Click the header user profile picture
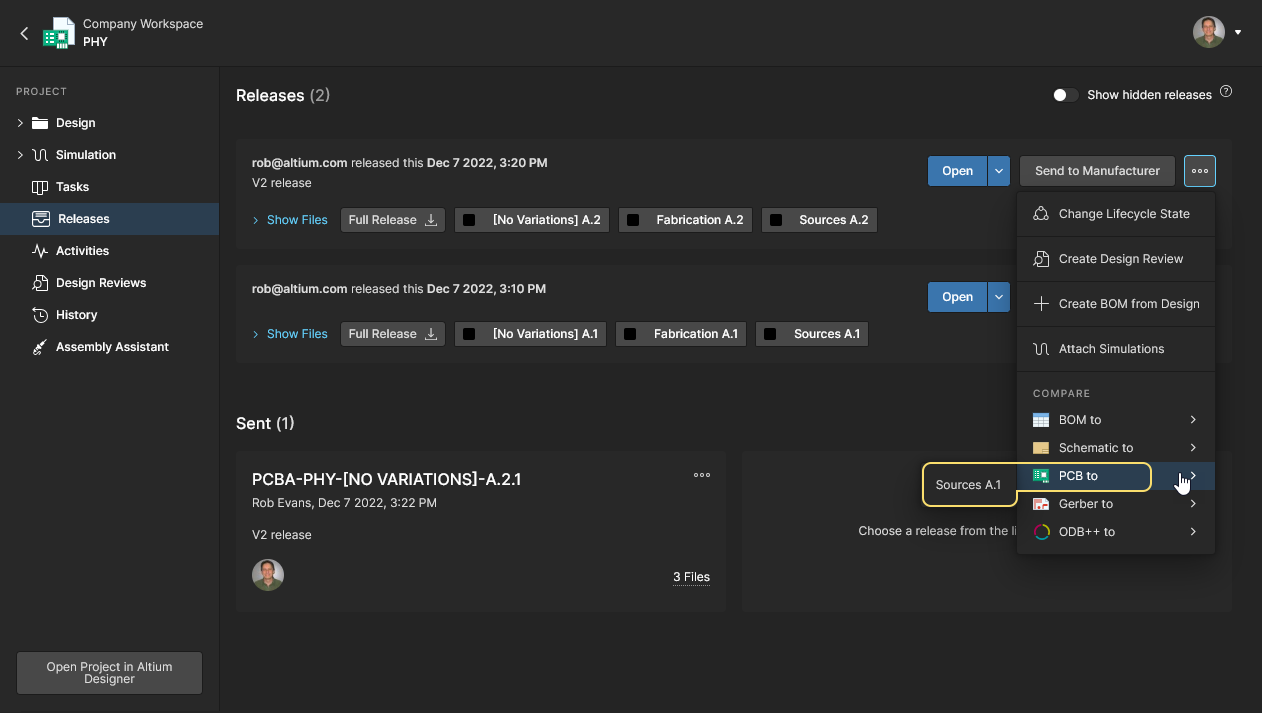 pos(1209,32)
